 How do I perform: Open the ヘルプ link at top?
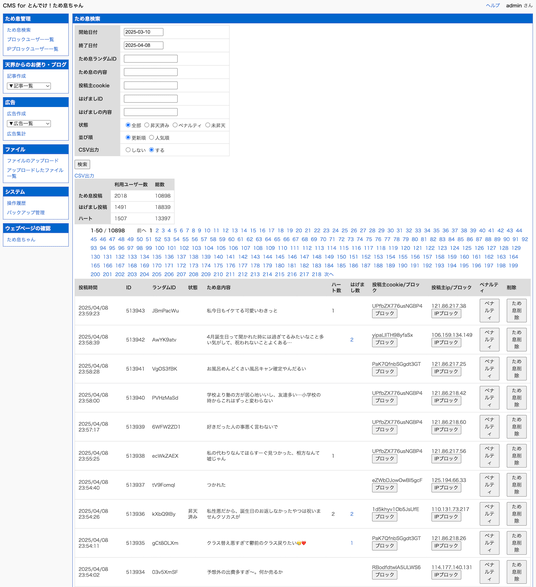[x=493, y=6]
